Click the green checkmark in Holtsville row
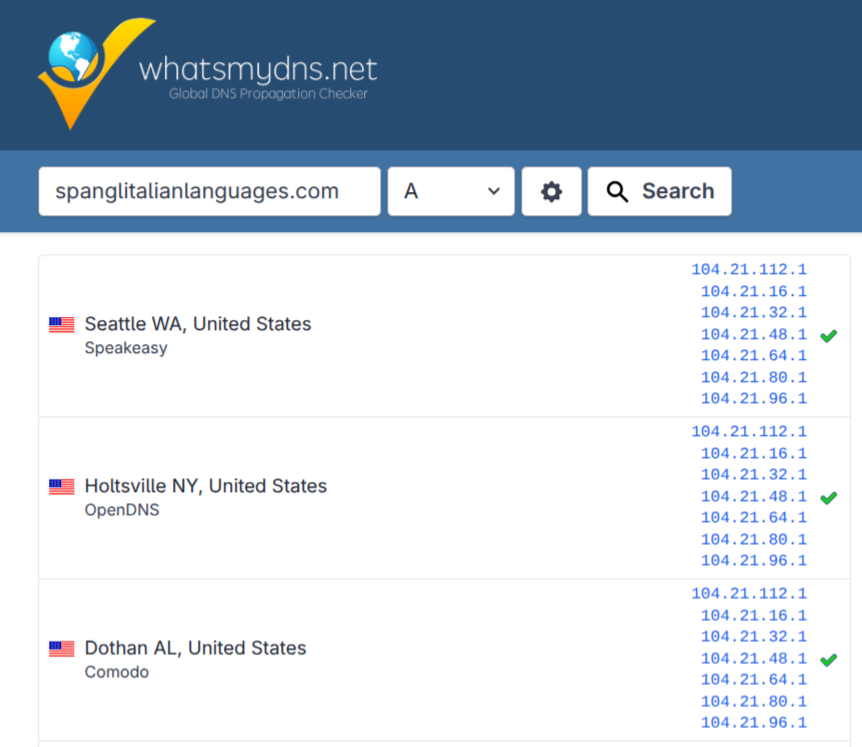Image resolution: width=862 pixels, height=747 pixels. point(828,497)
